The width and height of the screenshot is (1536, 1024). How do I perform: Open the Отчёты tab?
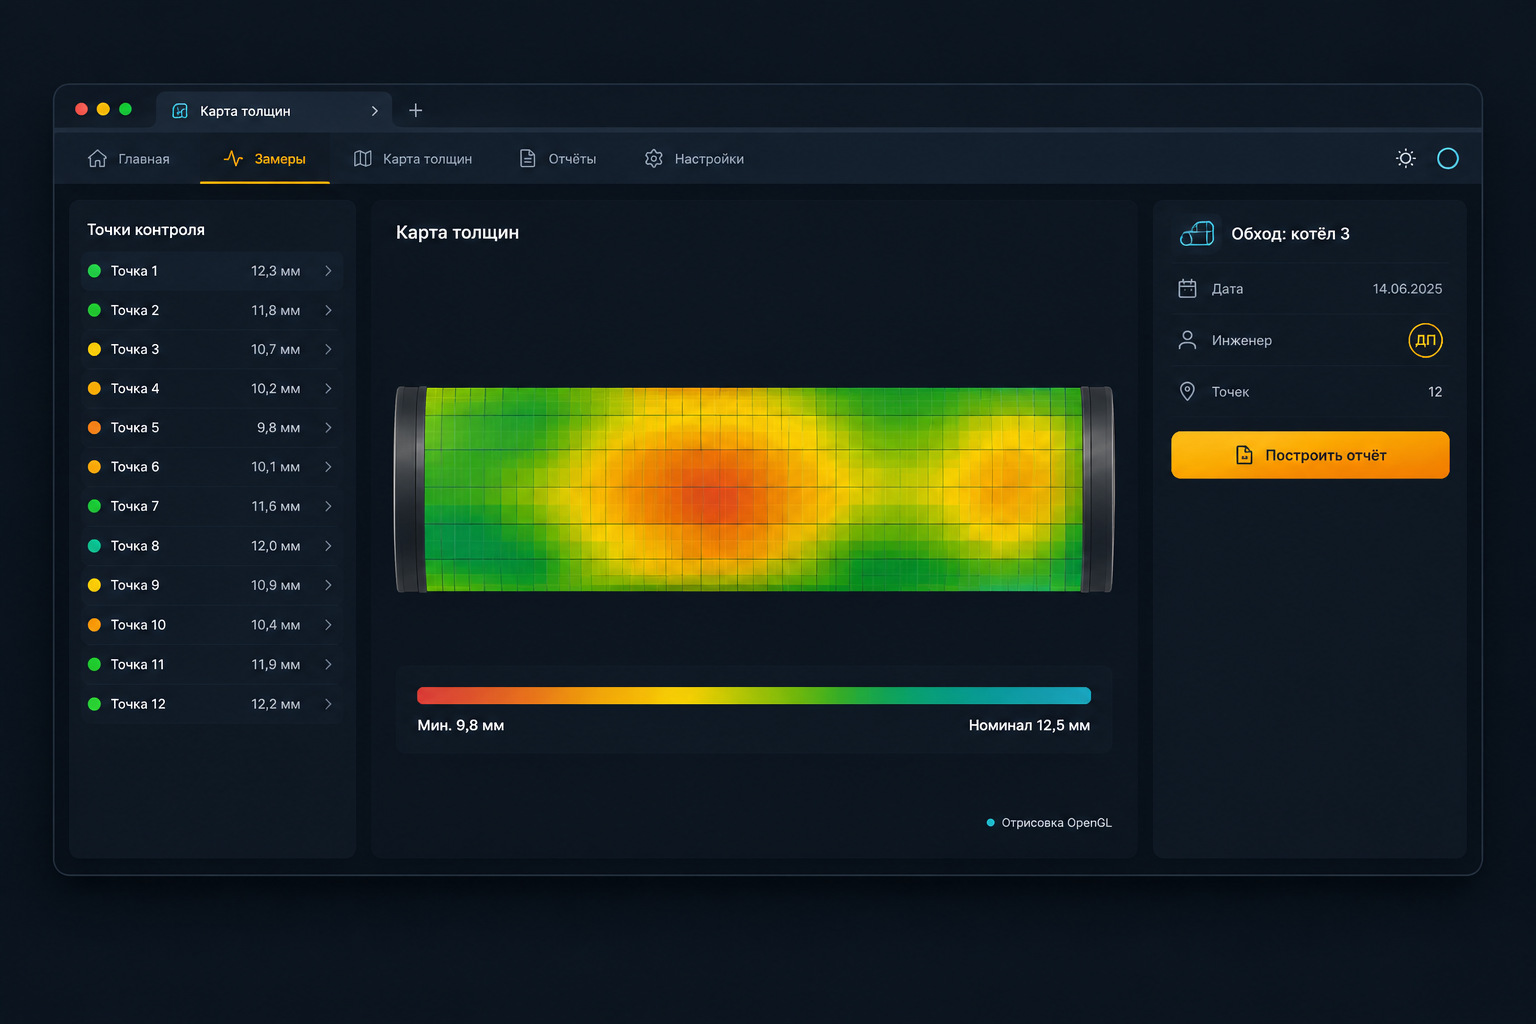pyautogui.click(x=558, y=158)
